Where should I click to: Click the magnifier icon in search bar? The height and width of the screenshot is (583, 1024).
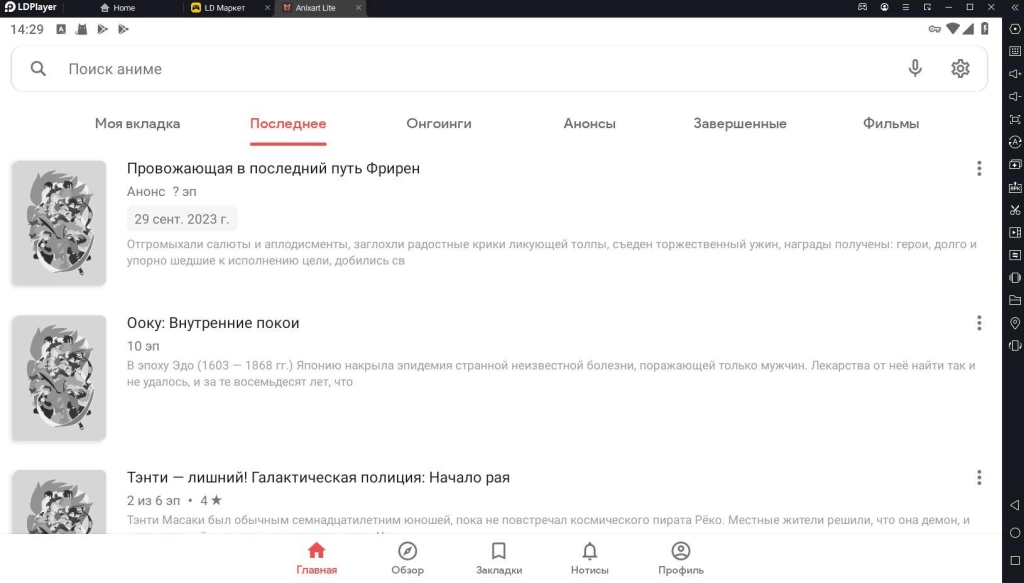point(38,68)
